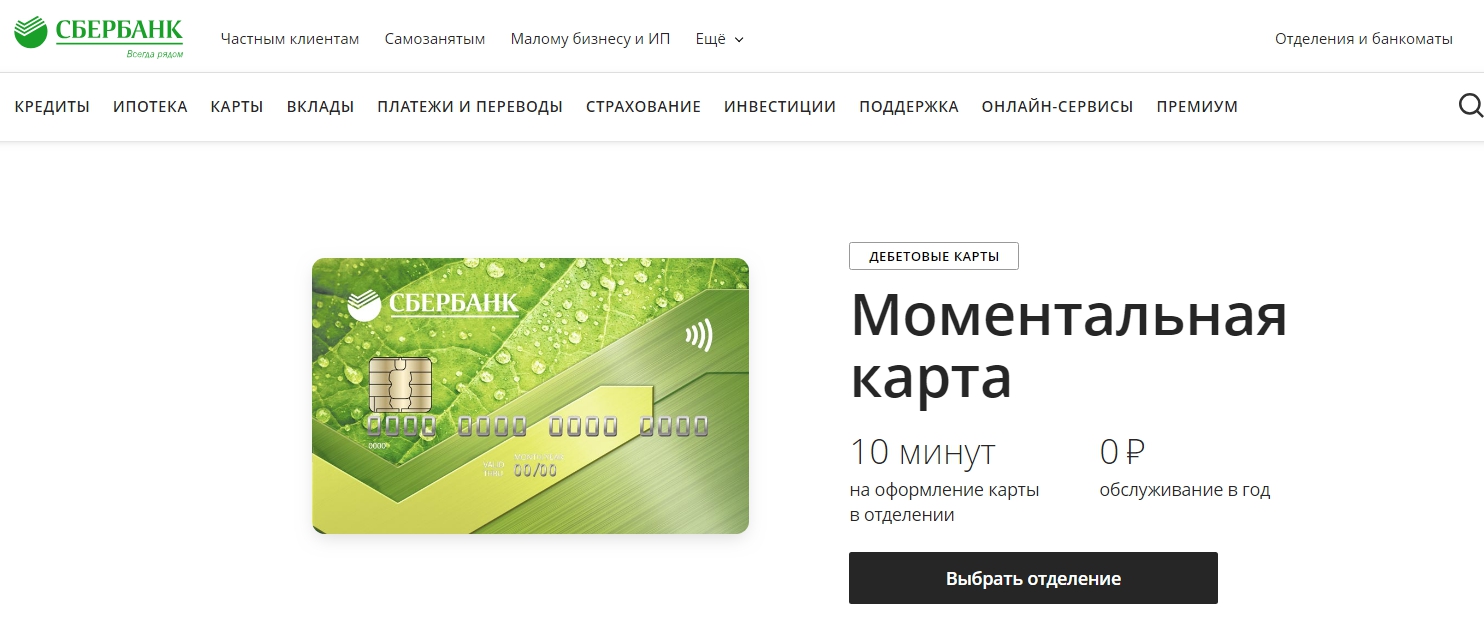
Task: Click the green Sberbank card image
Action: pyautogui.click(x=530, y=396)
